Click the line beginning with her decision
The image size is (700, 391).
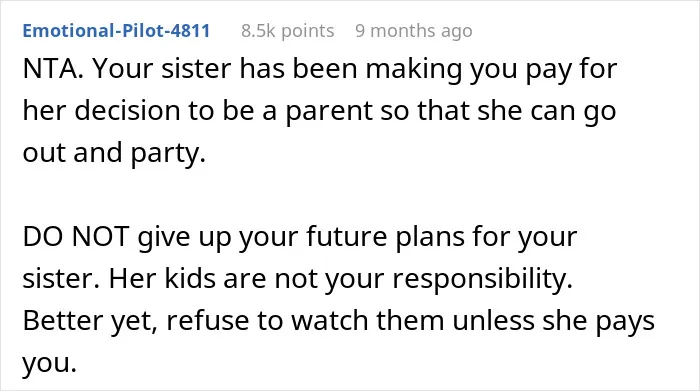(x=319, y=111)
